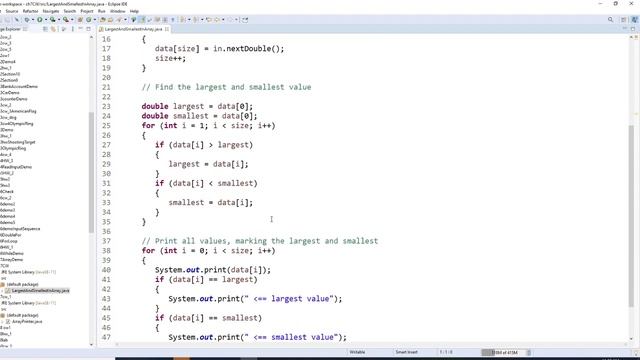Maximize the Package Explorer view
This screenshot has height=360, width=640.
tap(88, 29)
